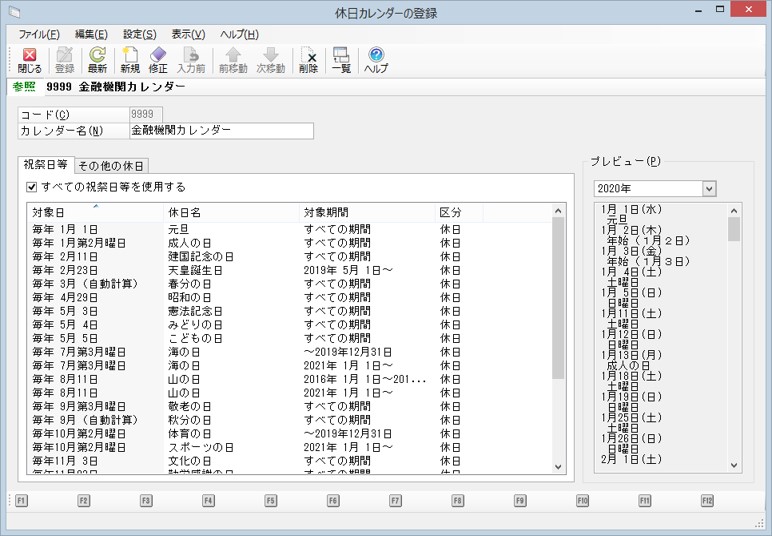Click preview list scrollbar up arrow
The height and width of the screenshot is (536, 772).
coord(734,211)
